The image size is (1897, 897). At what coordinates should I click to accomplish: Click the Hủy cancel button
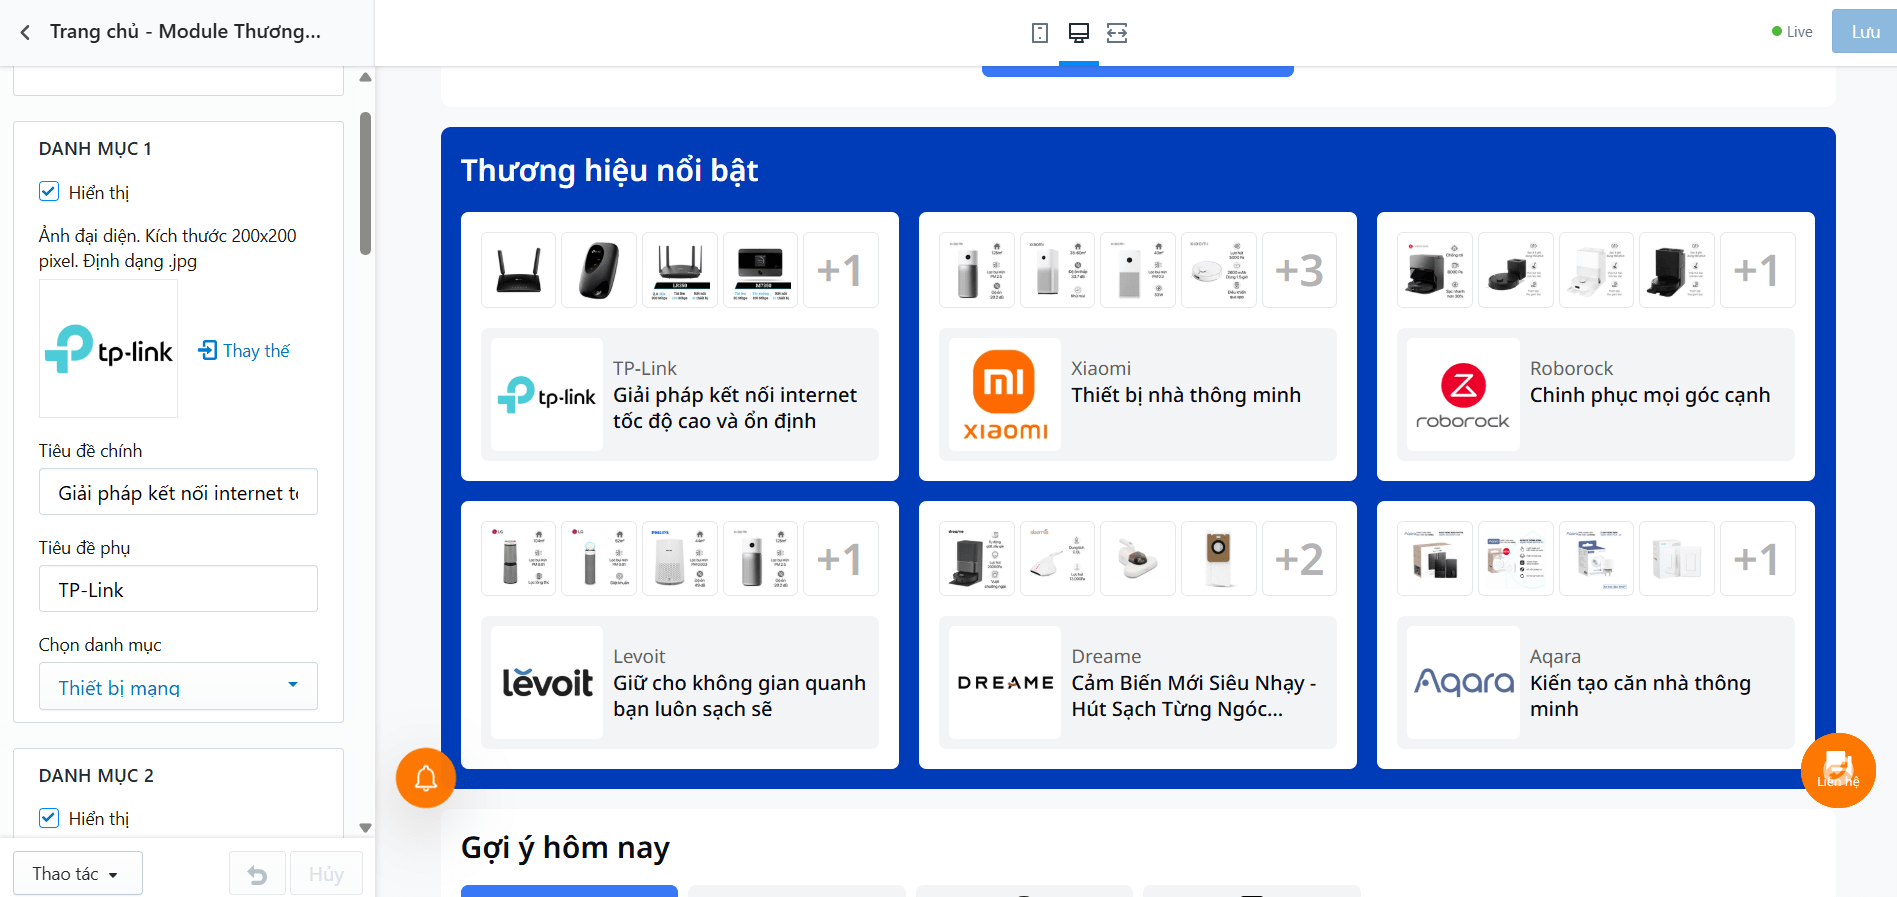tap(326, 874)
